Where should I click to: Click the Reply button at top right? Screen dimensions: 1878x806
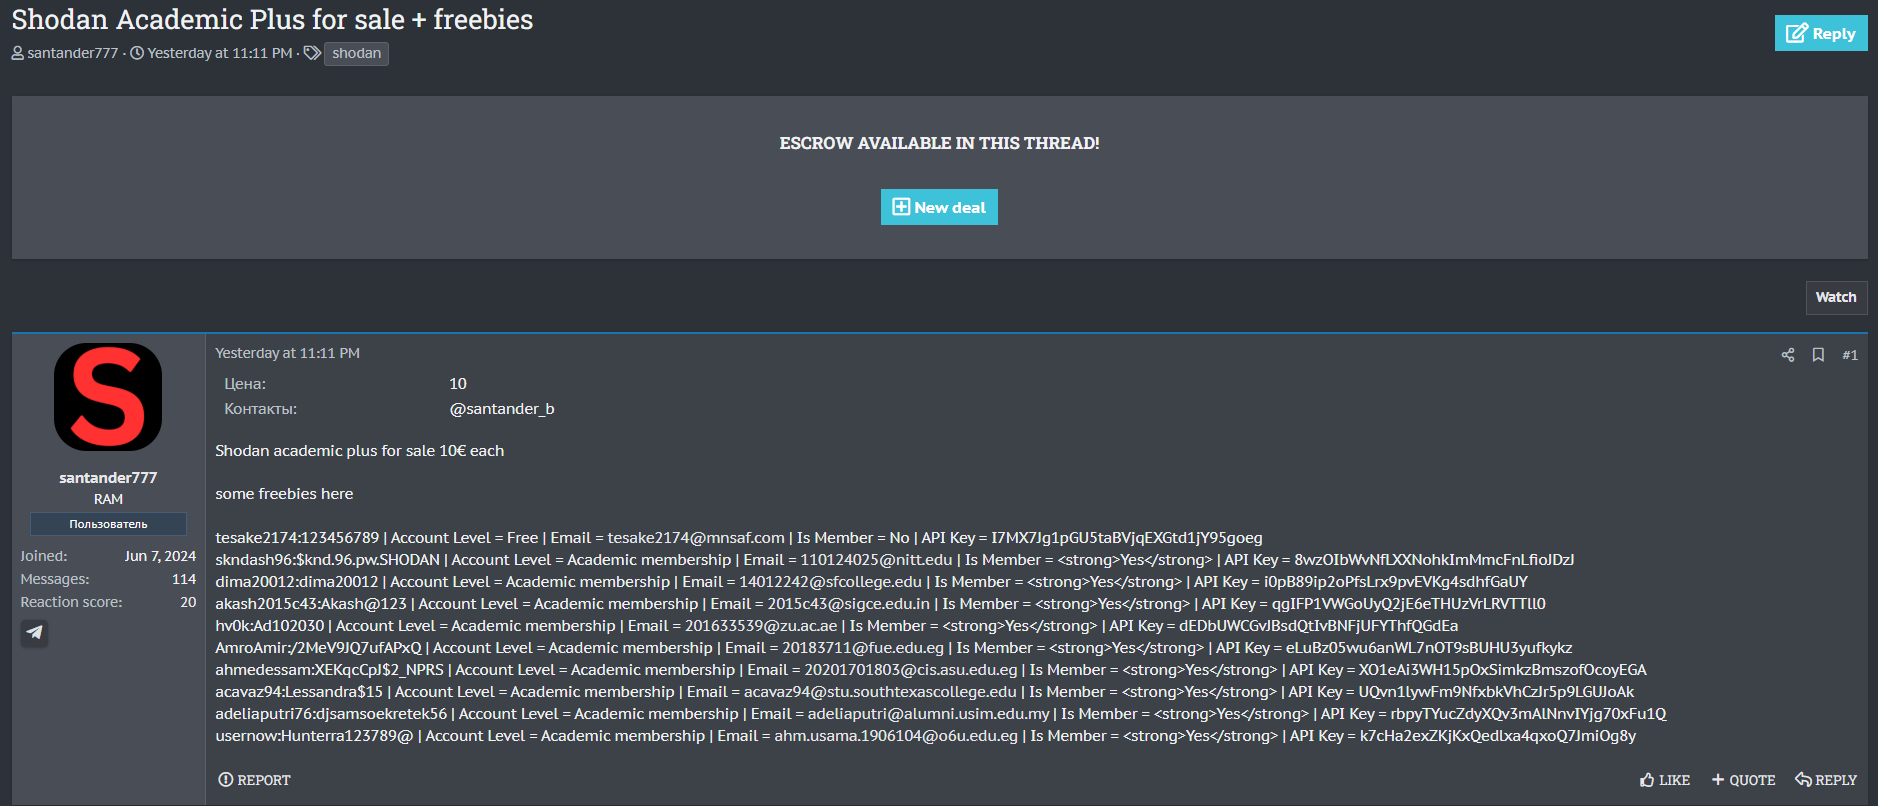pyautogui.click(x=1821, y=33)
